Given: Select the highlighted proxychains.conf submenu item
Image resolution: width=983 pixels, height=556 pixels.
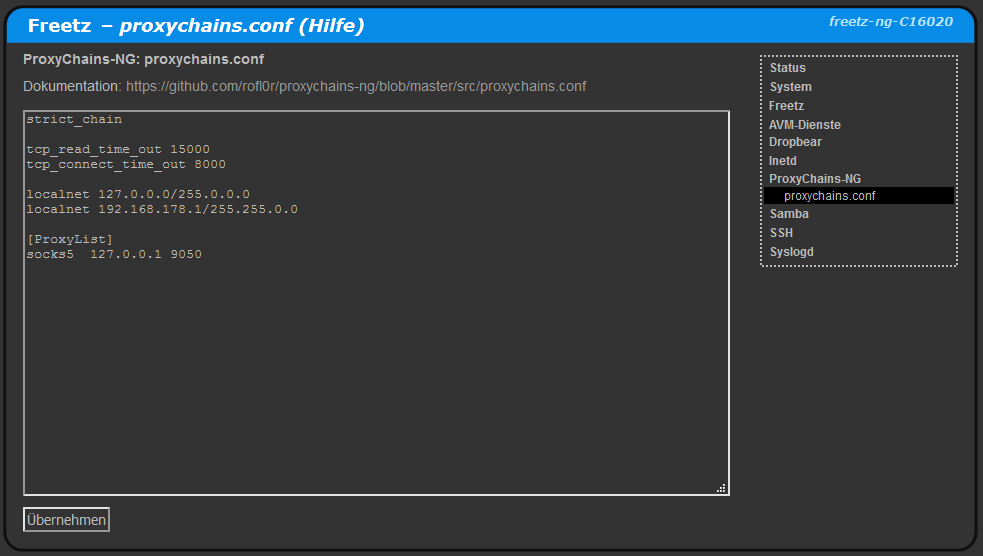Looking at the screenshot, I should point(829,196).
